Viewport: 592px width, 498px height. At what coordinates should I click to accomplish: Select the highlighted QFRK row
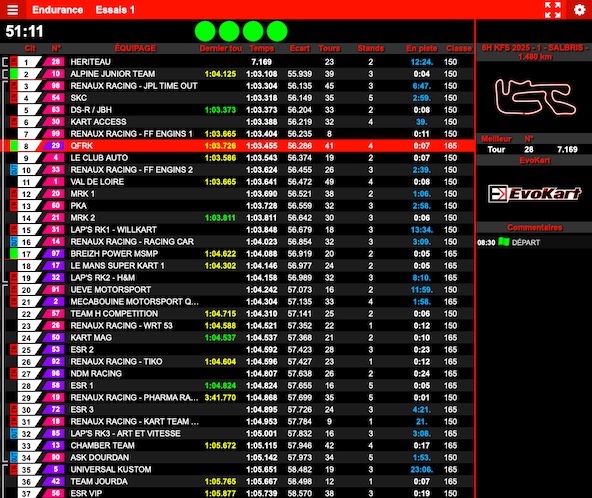tap(238, 146)
